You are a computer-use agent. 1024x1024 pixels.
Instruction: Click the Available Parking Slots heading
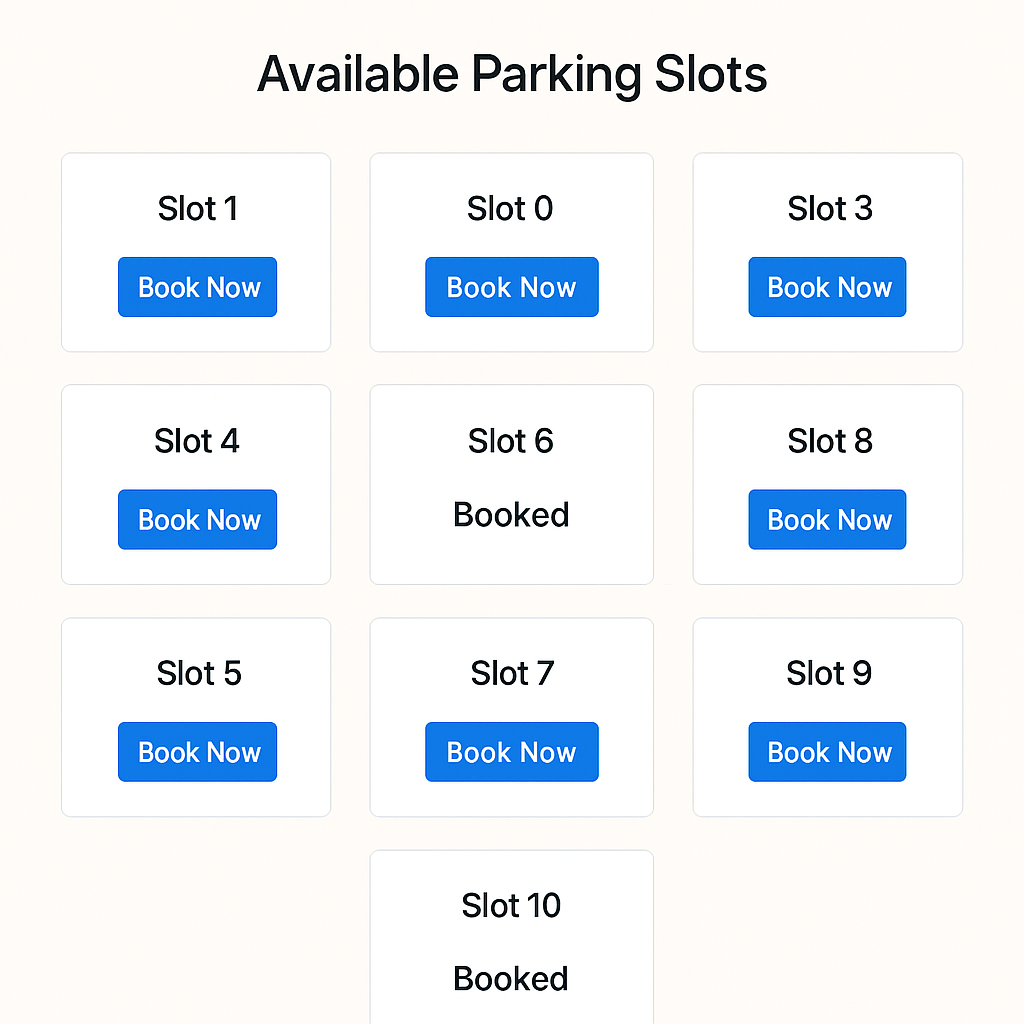(512, 73)
